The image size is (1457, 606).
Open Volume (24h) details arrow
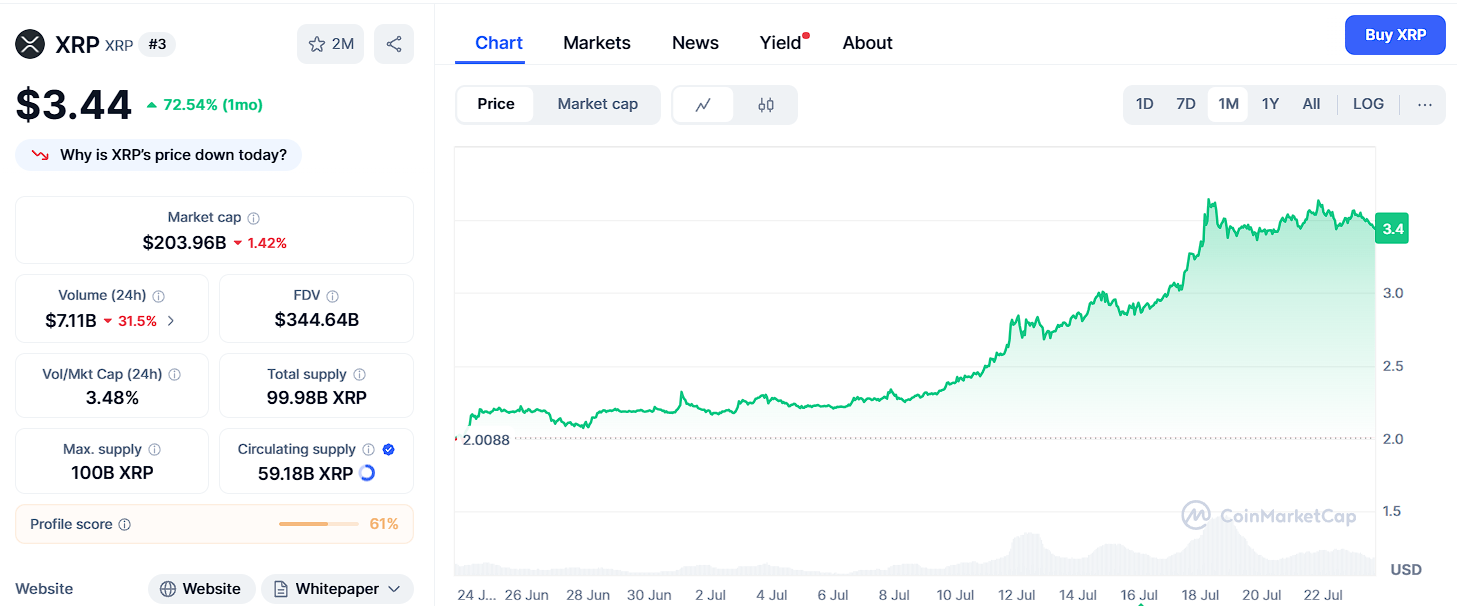pyautogui.click(x=171, y=321)
